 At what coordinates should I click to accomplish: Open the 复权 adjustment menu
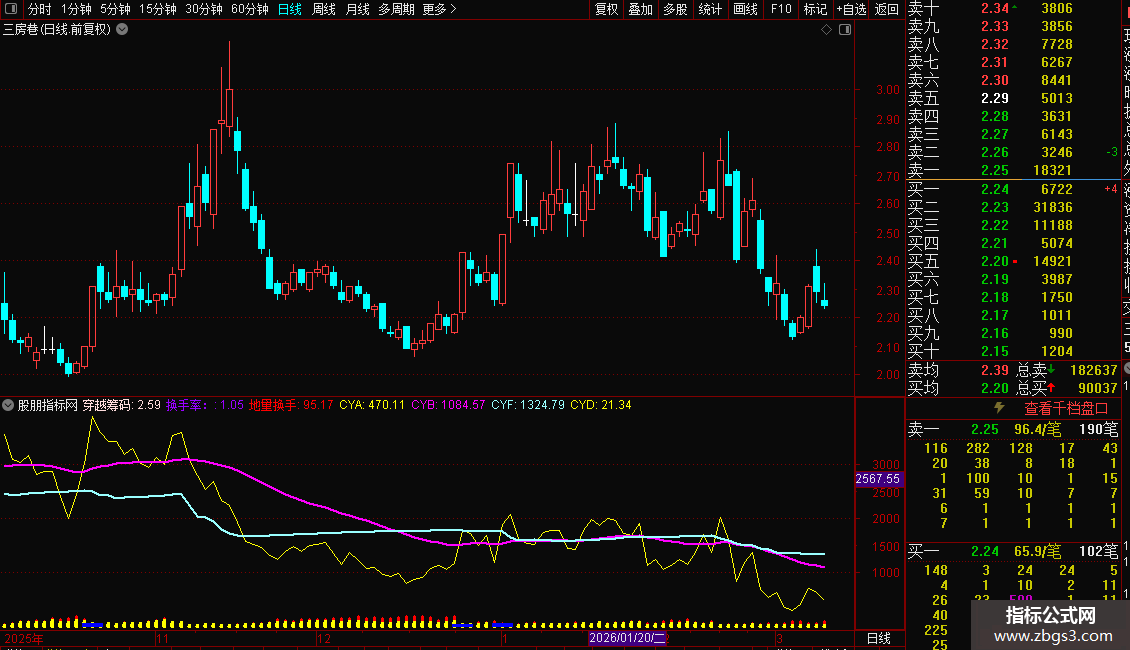[606, 9]
